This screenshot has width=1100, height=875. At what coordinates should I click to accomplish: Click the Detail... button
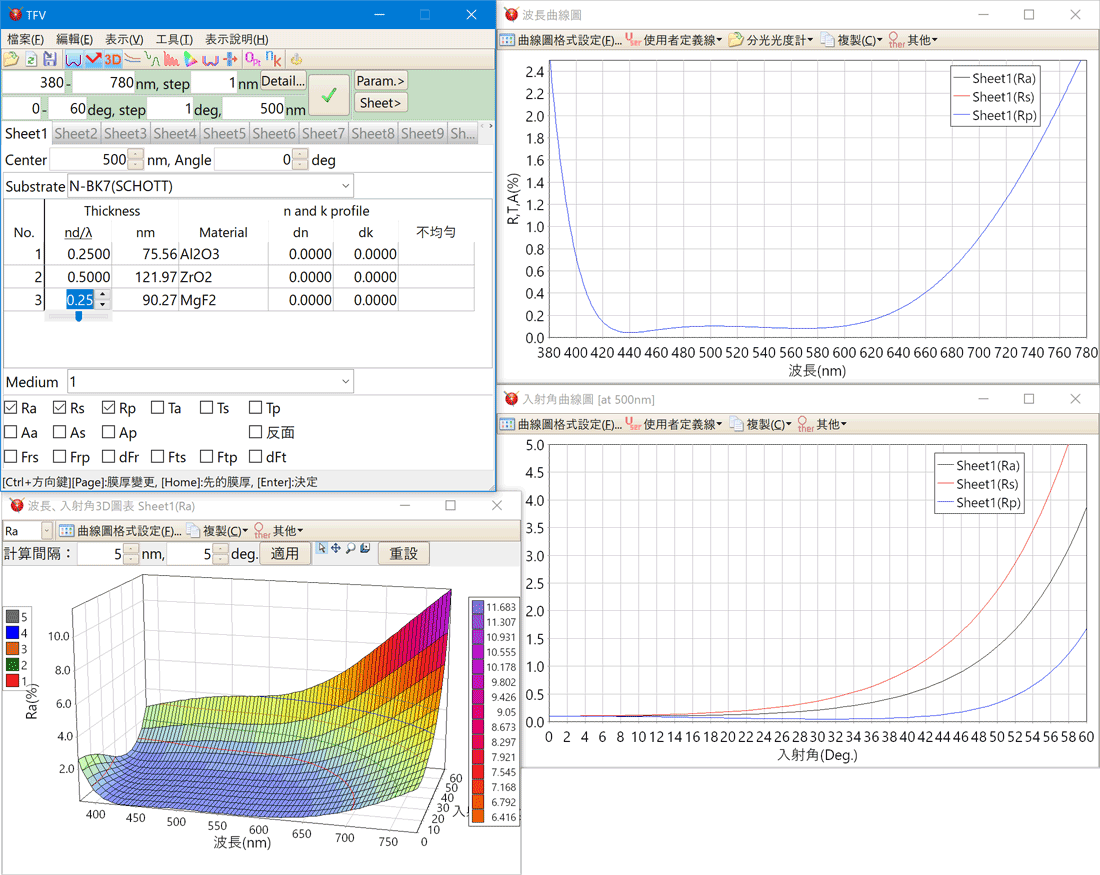click(283, 81)
